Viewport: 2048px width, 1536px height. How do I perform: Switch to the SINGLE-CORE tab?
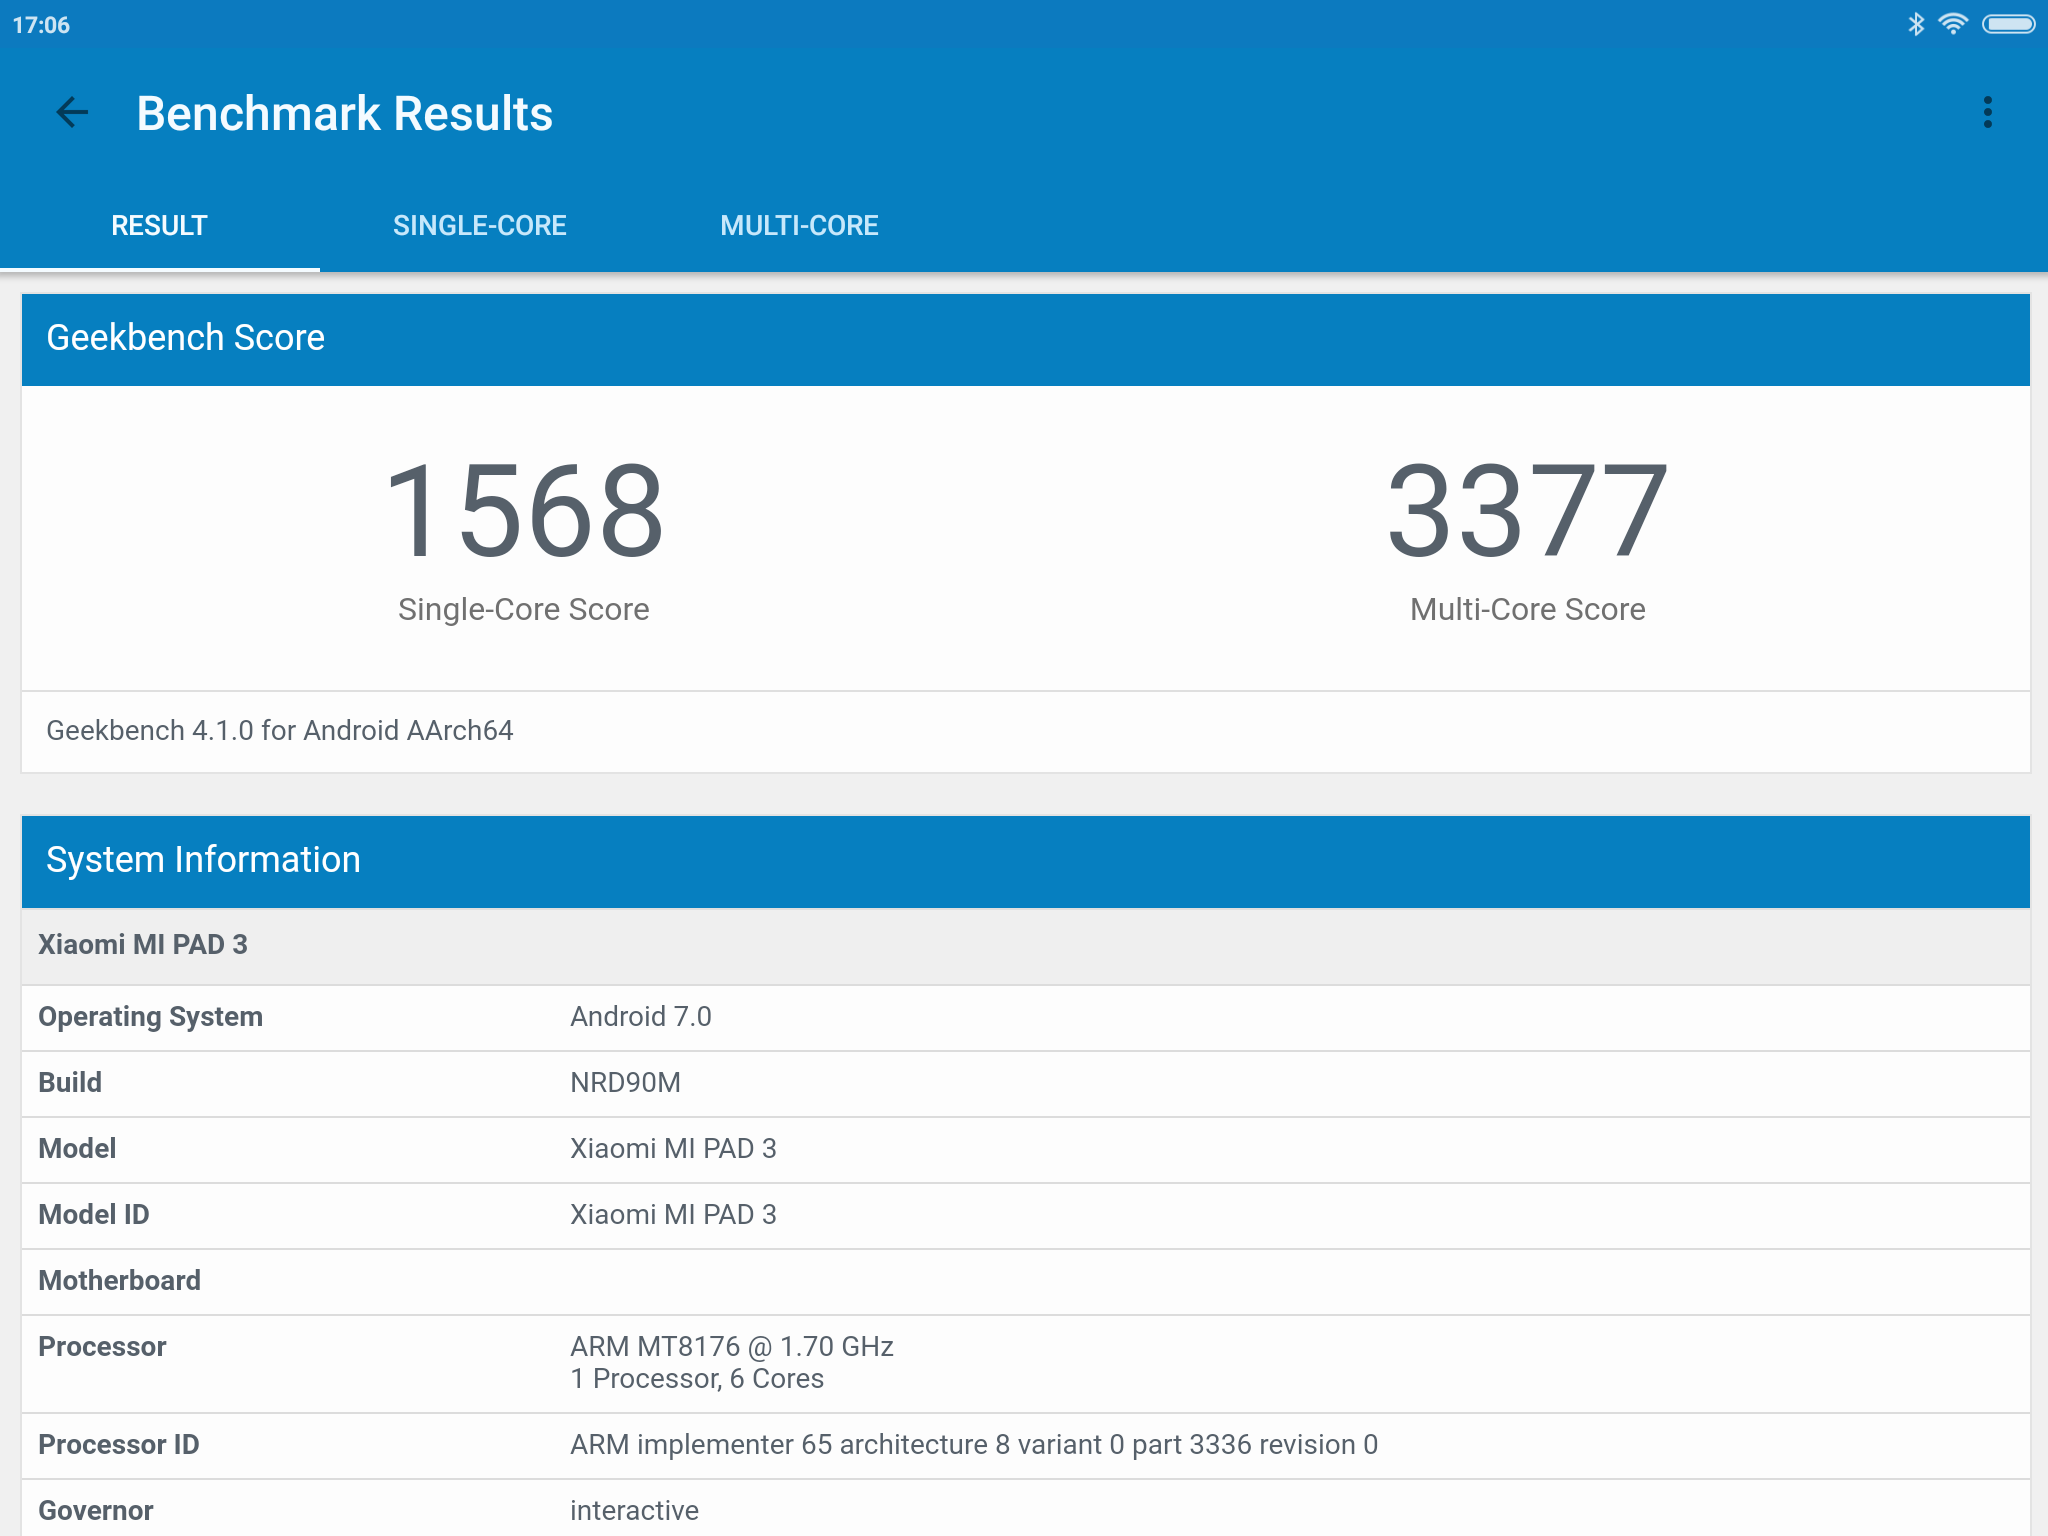tap(479, 226)
